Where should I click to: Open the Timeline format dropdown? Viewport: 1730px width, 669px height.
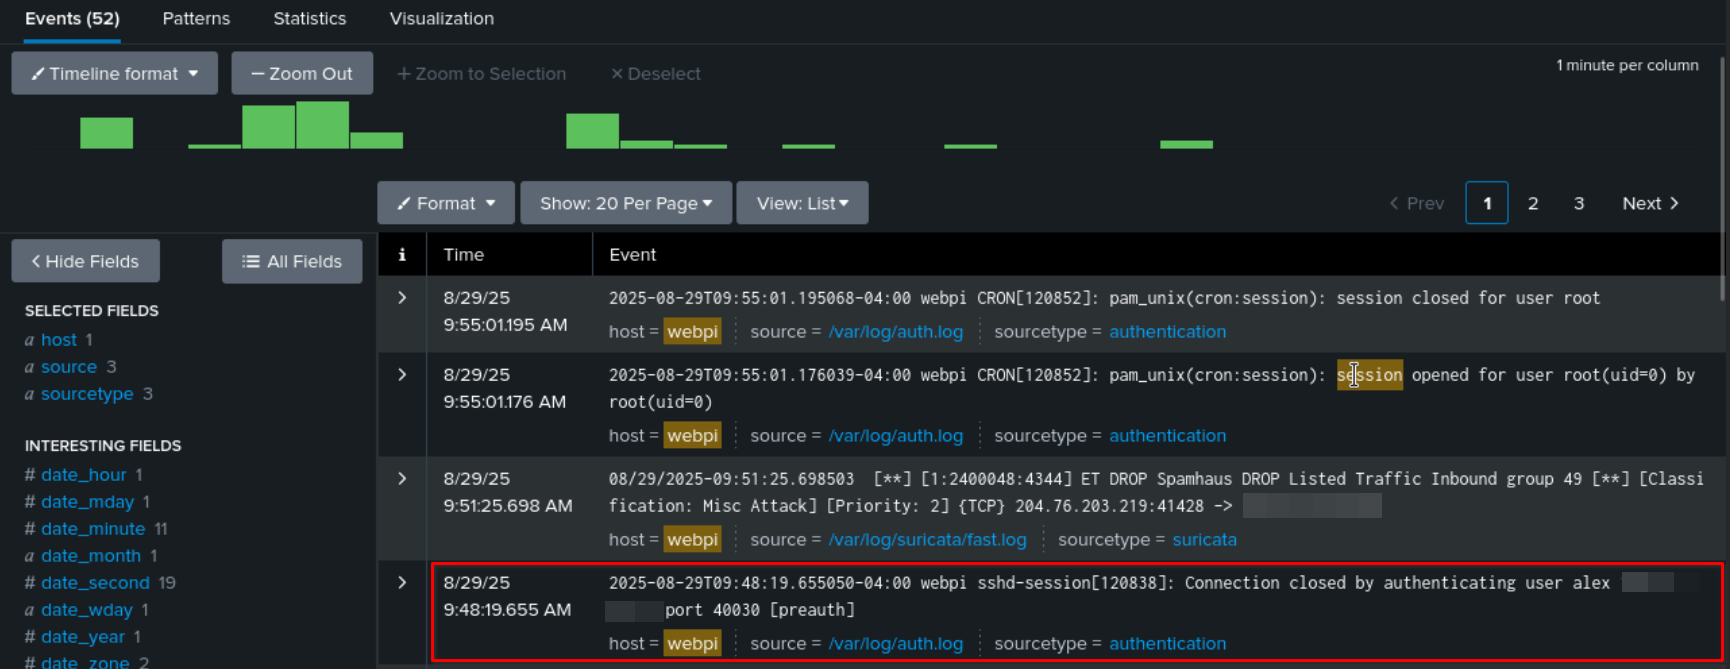pyautogui.click(x=115, y=73)
